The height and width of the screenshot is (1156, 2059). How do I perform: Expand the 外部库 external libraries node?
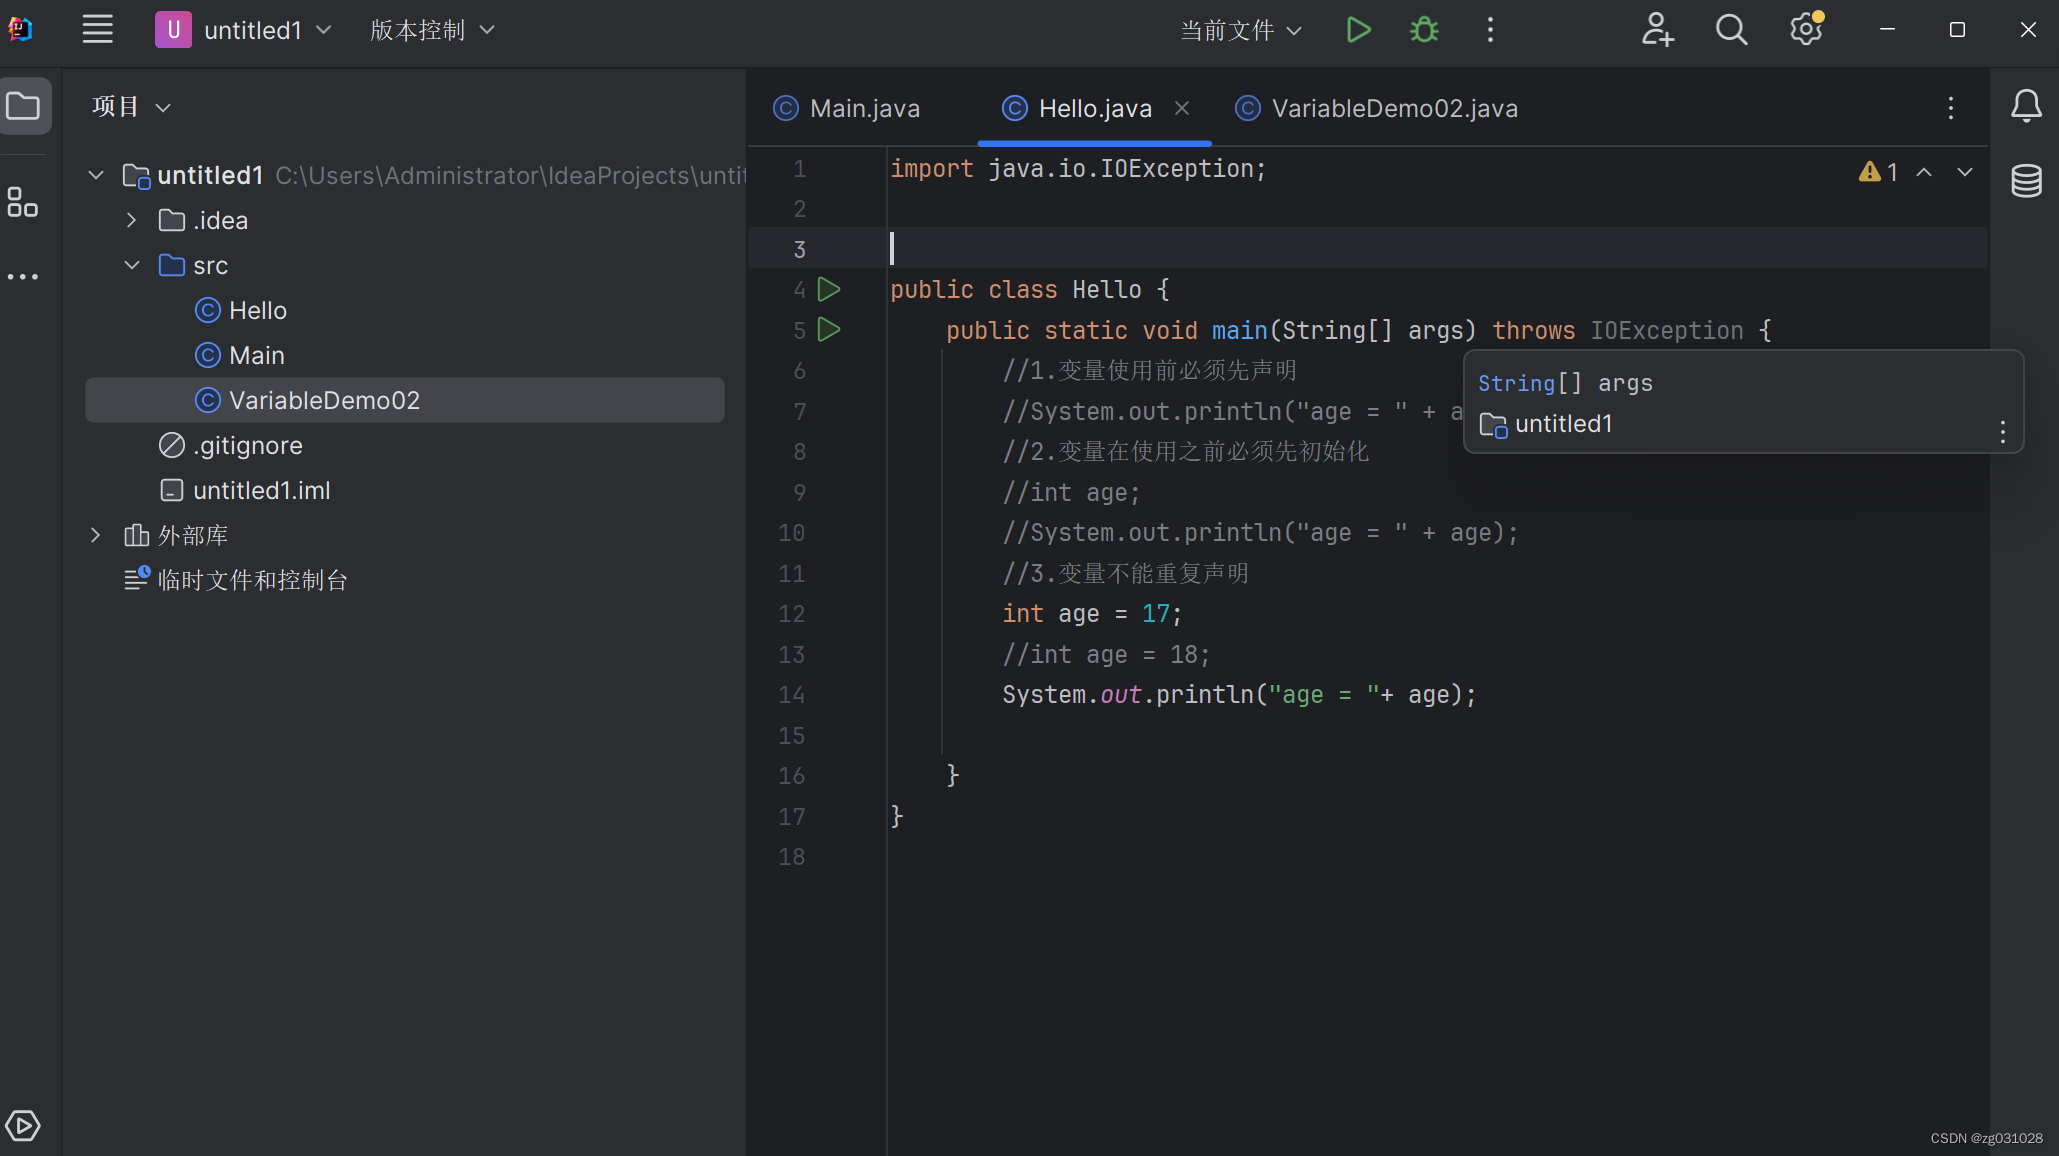click(x=95, y=535)
